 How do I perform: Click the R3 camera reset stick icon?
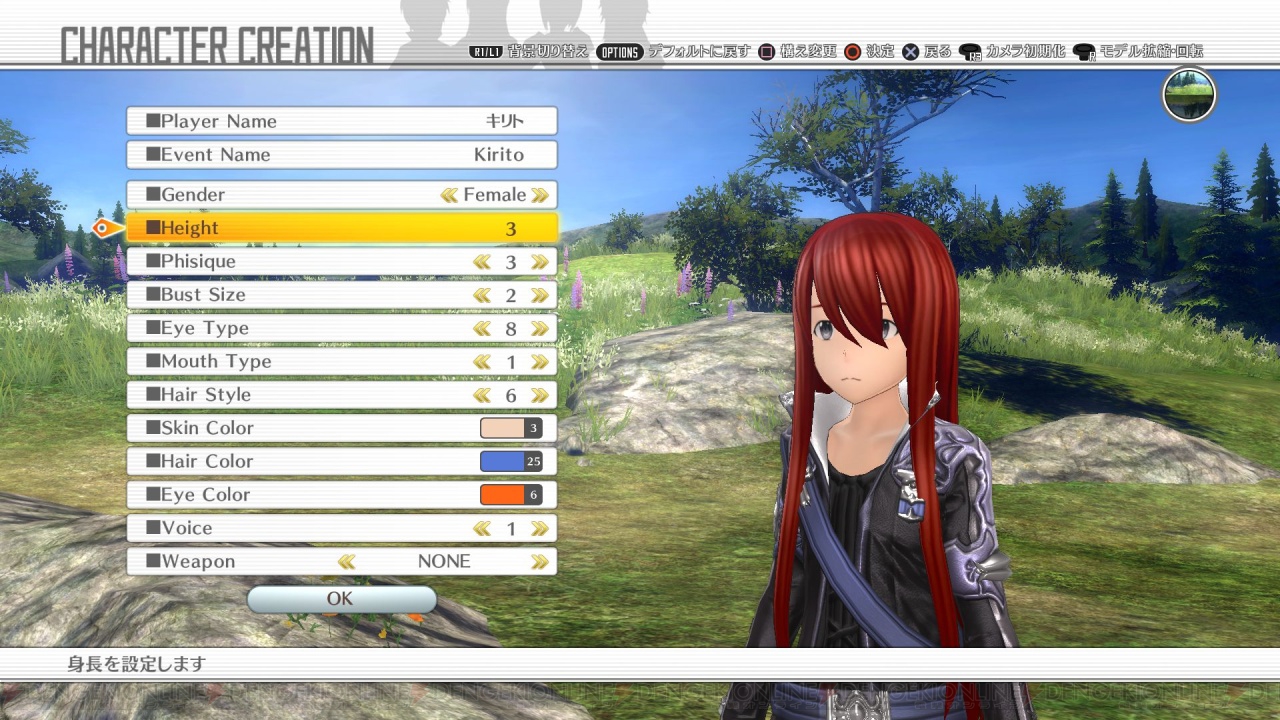(x=969, y=52)
